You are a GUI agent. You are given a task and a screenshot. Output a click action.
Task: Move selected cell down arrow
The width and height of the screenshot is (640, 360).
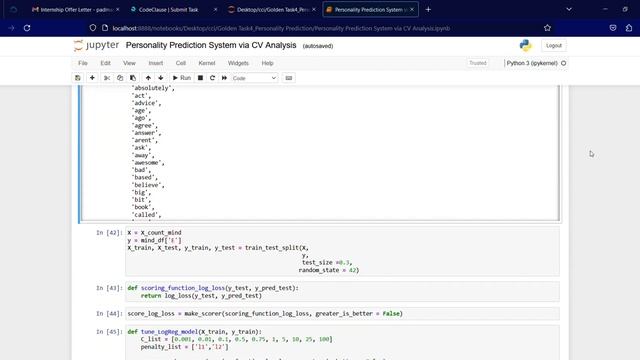161,78
